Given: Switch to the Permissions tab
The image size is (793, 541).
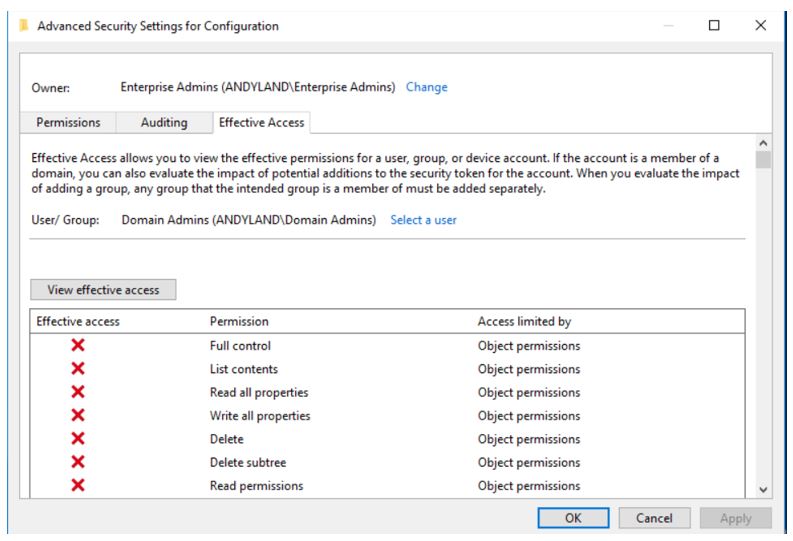Looking at the screenshot, I should click(68, 122).
